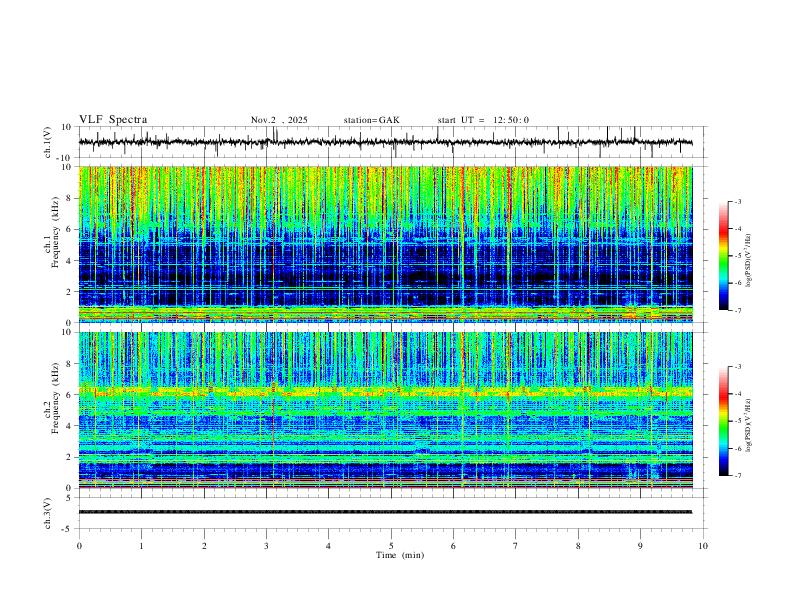Click the "5" tick of ch.3(V) axis

click(70, 498)
